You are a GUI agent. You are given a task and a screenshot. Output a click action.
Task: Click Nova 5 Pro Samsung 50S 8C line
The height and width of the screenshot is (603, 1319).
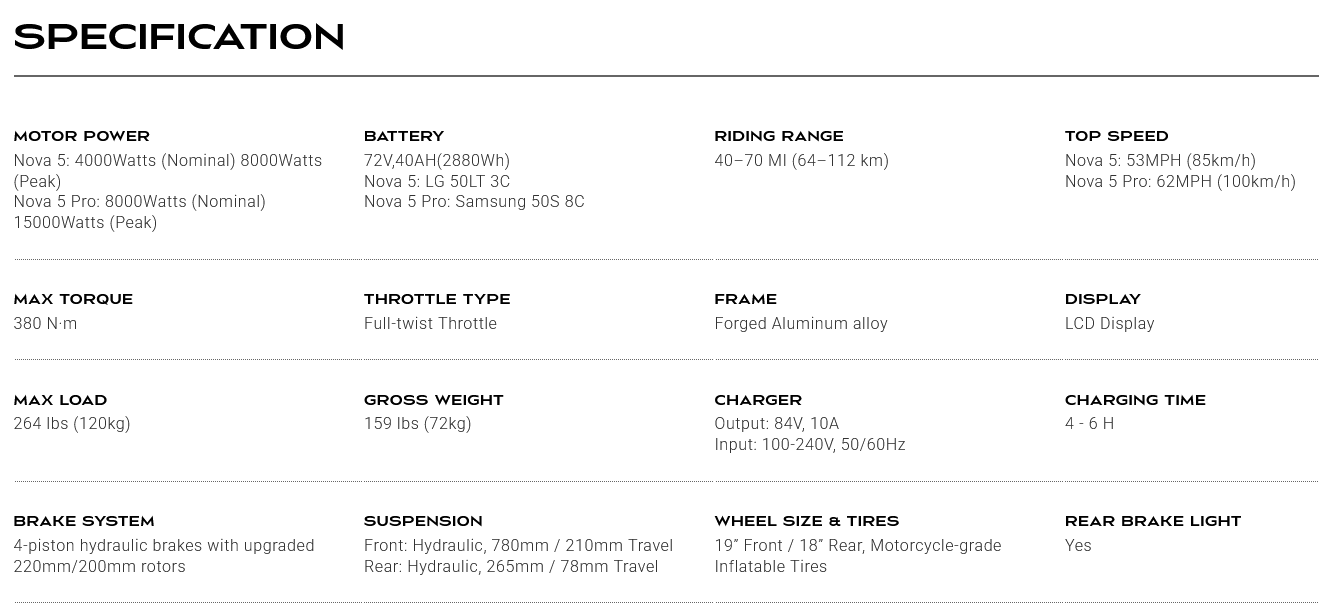click(474, 201)
